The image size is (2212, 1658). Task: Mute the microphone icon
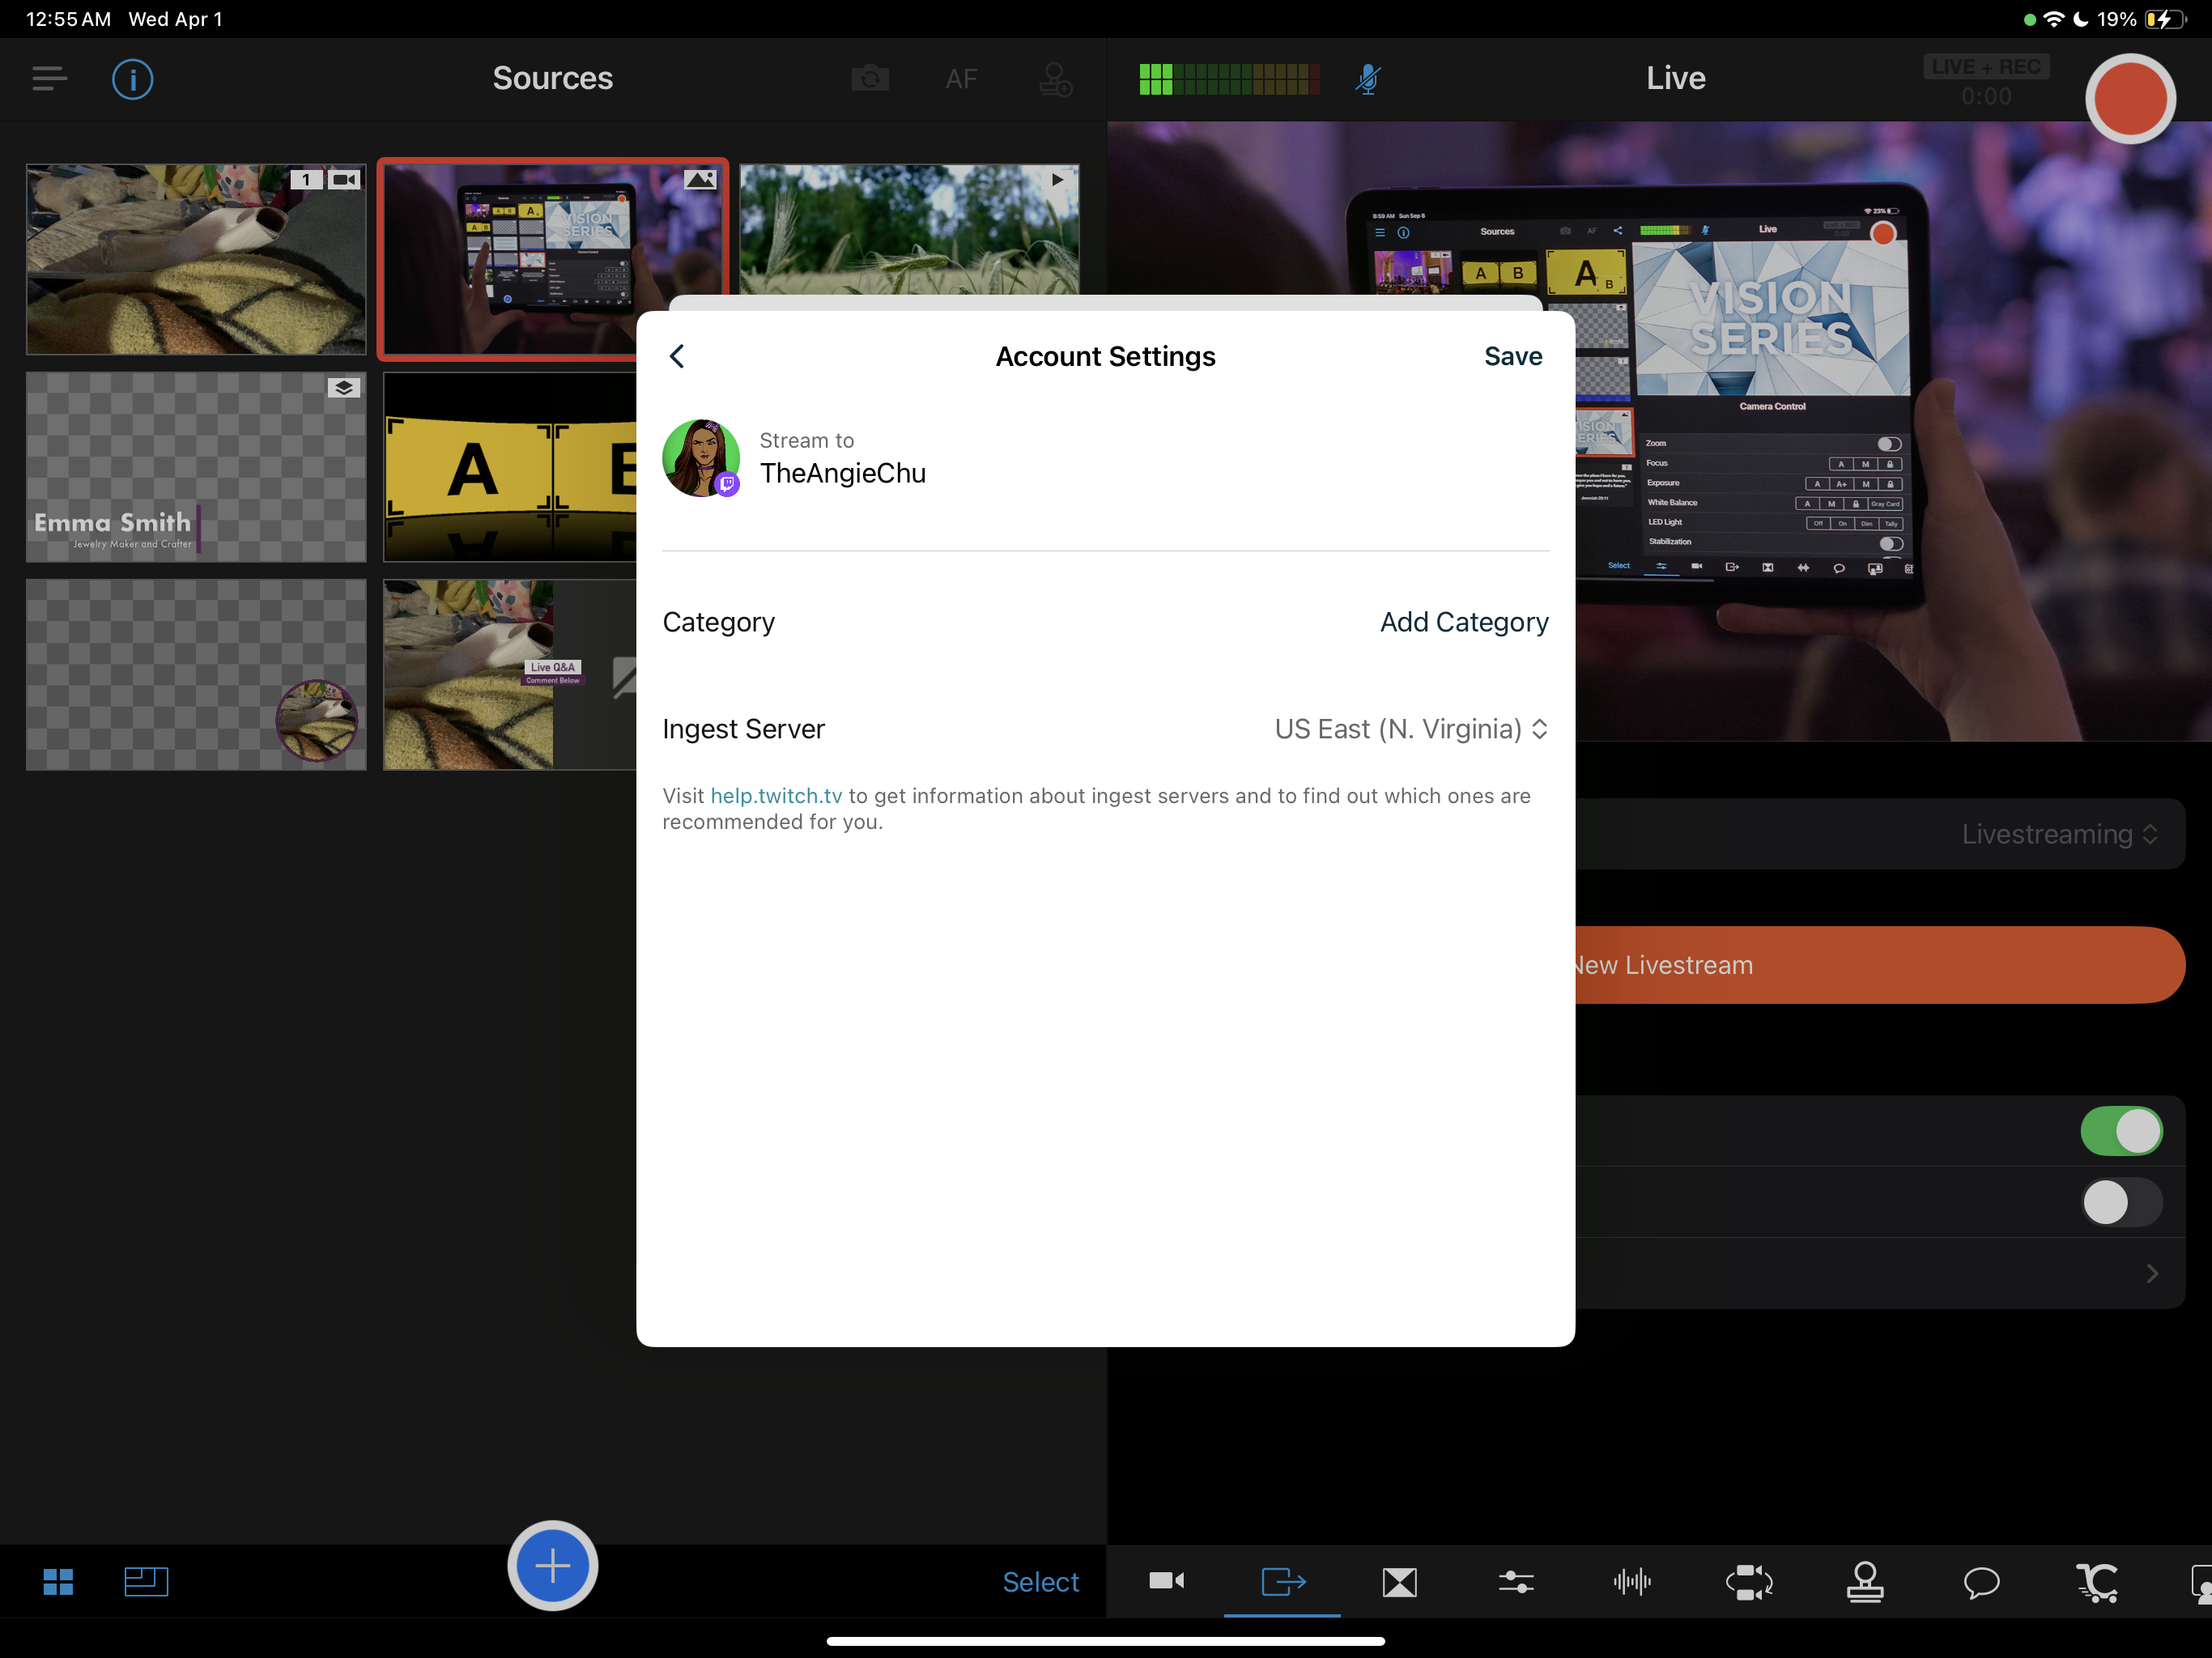point(1368,78)
